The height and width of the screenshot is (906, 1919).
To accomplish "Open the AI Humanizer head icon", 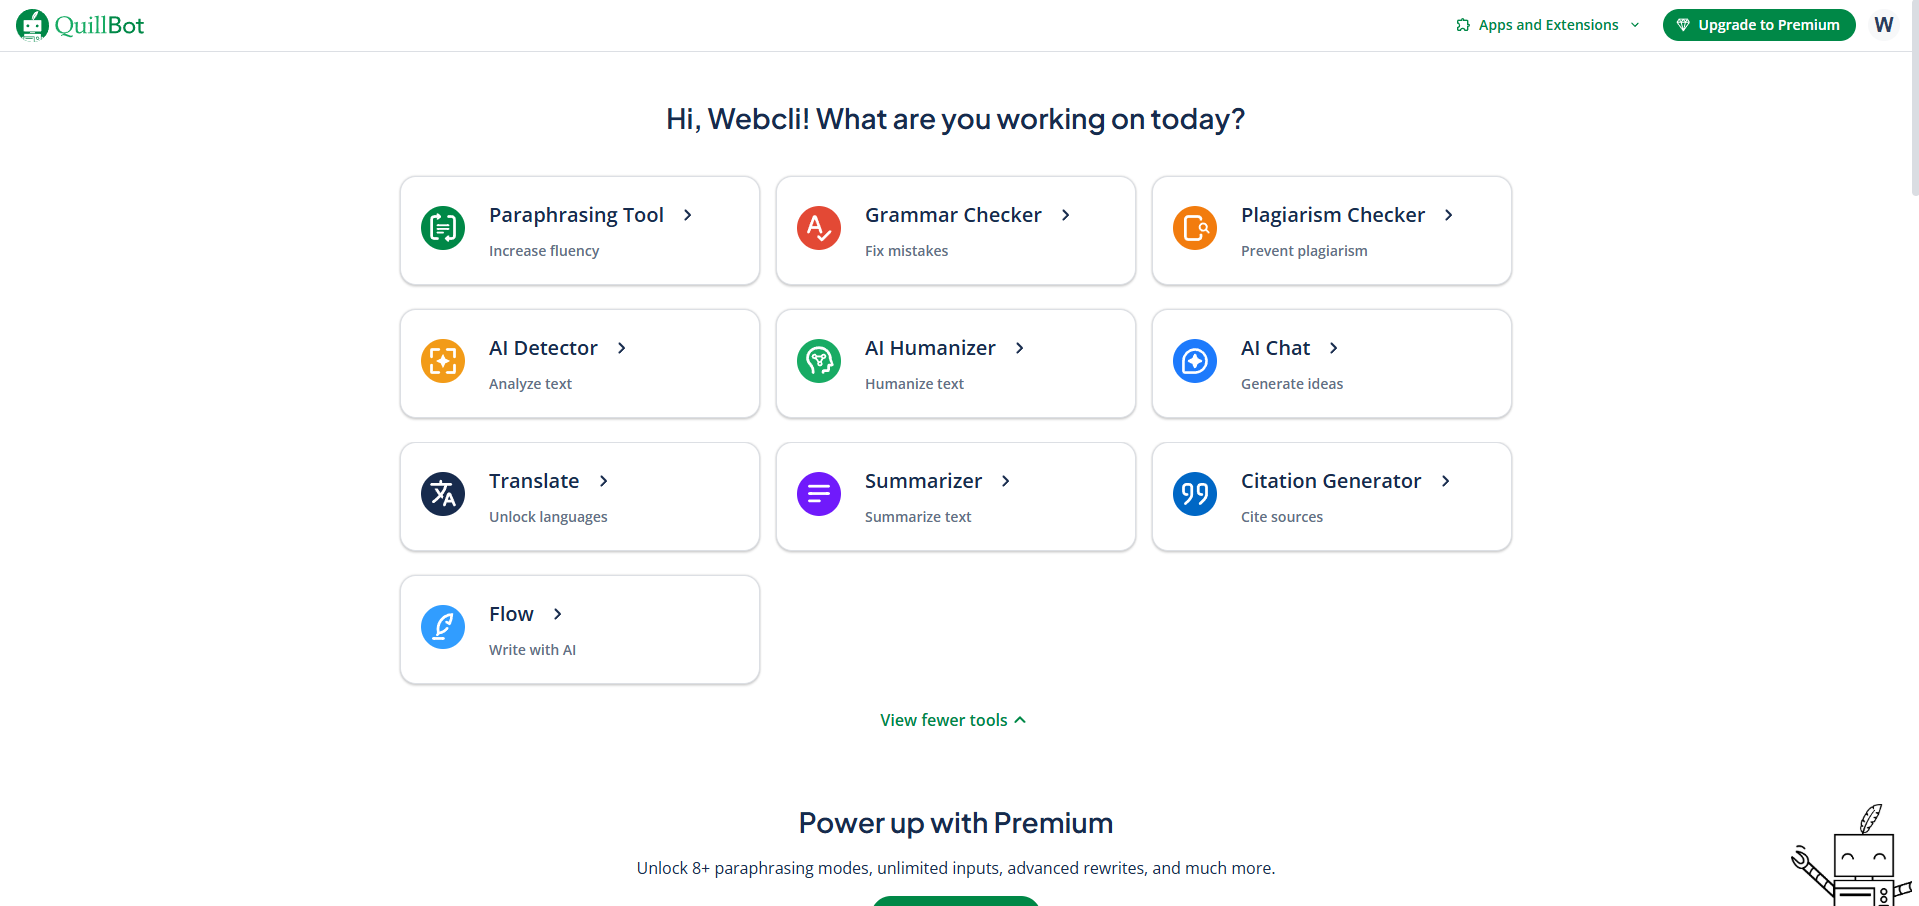I will [819, 361].
